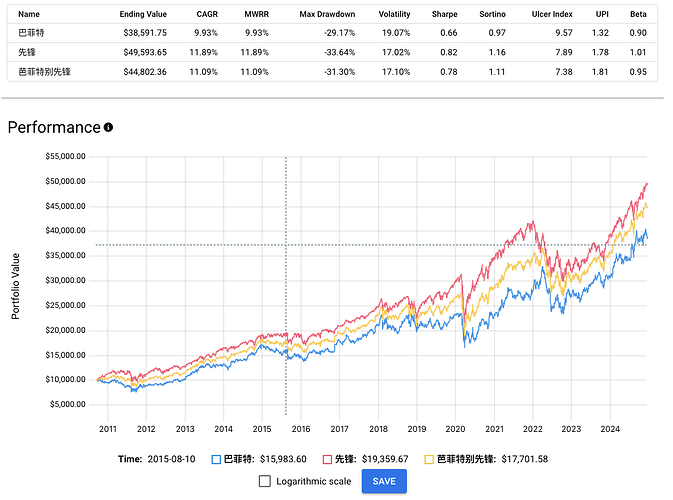Click the Sortino column header

point(494,15)
